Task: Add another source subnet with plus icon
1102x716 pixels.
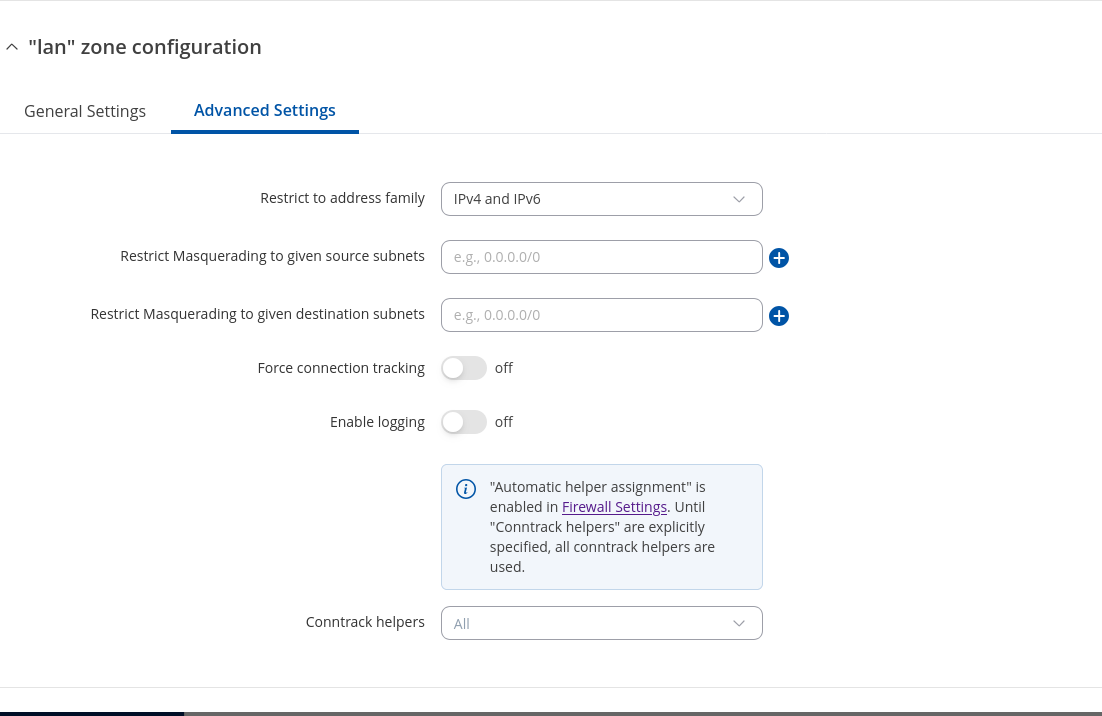Action: [779, 258]
